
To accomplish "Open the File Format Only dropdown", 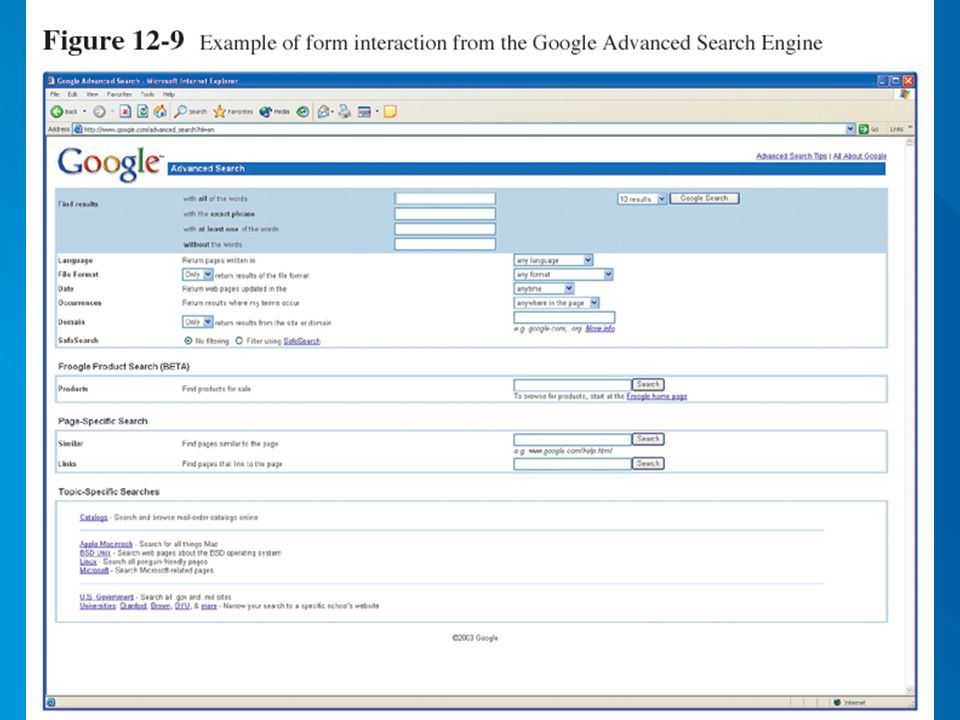I will [198, 275].
